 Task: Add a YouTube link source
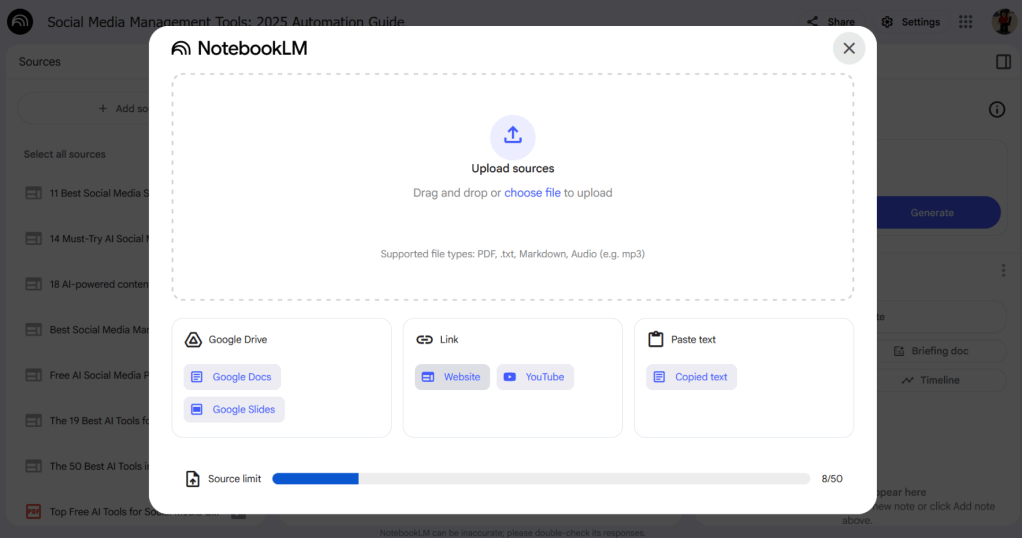click(x=535, y=377)
